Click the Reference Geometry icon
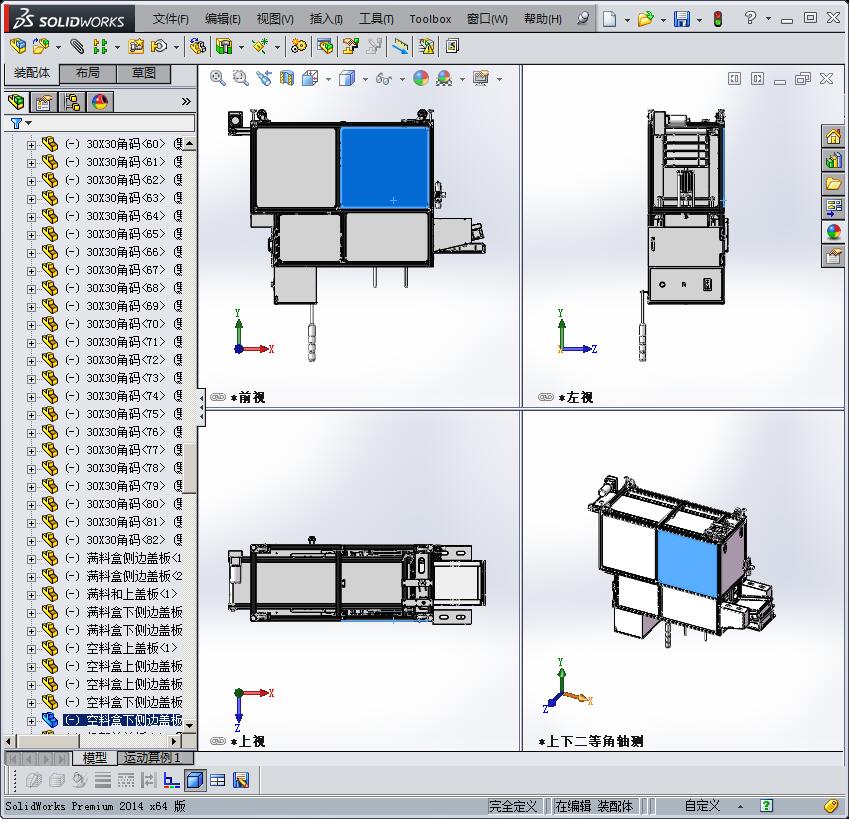Image resolution: width=849 pixels, height=819 pixels. [x=260, y=47]
